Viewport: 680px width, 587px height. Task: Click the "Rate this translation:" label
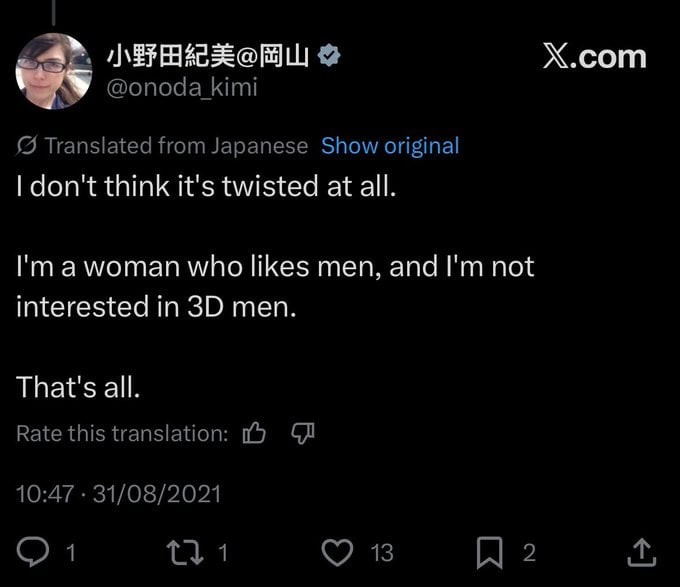click(122, 434)
